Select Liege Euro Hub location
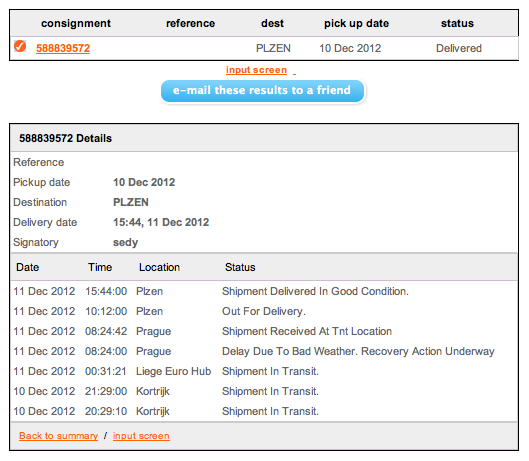This screenshot has height=461, width=529. 173,371
